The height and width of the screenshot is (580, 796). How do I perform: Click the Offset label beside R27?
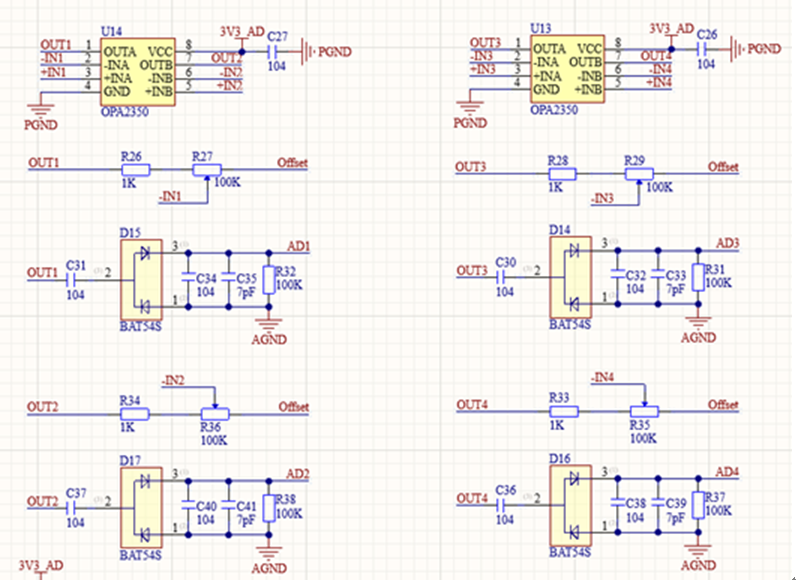[x=292, y=163]
